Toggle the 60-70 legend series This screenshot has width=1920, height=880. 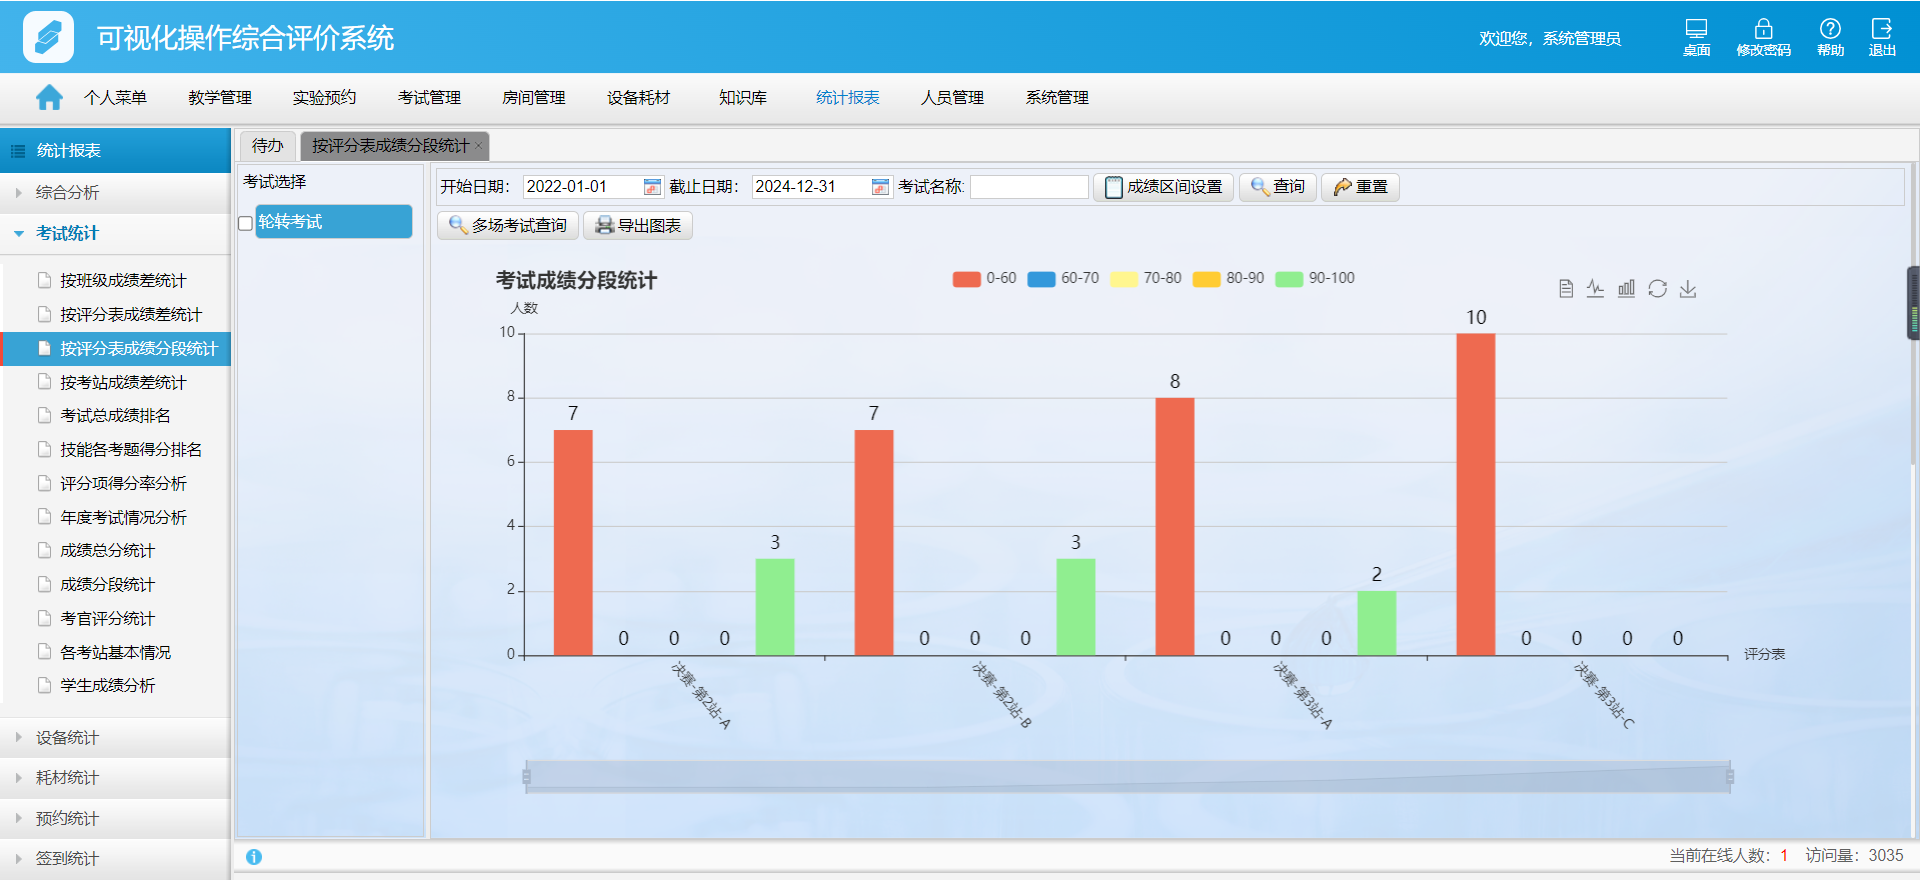1063,278
